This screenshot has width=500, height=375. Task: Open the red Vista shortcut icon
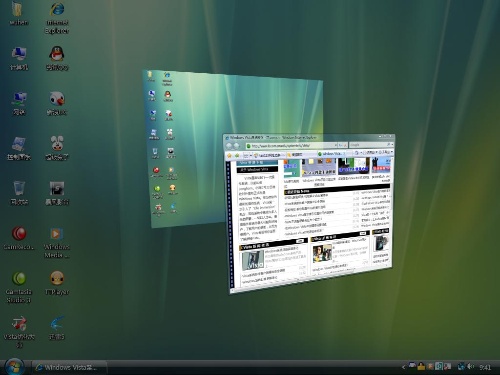pos(19,332)
